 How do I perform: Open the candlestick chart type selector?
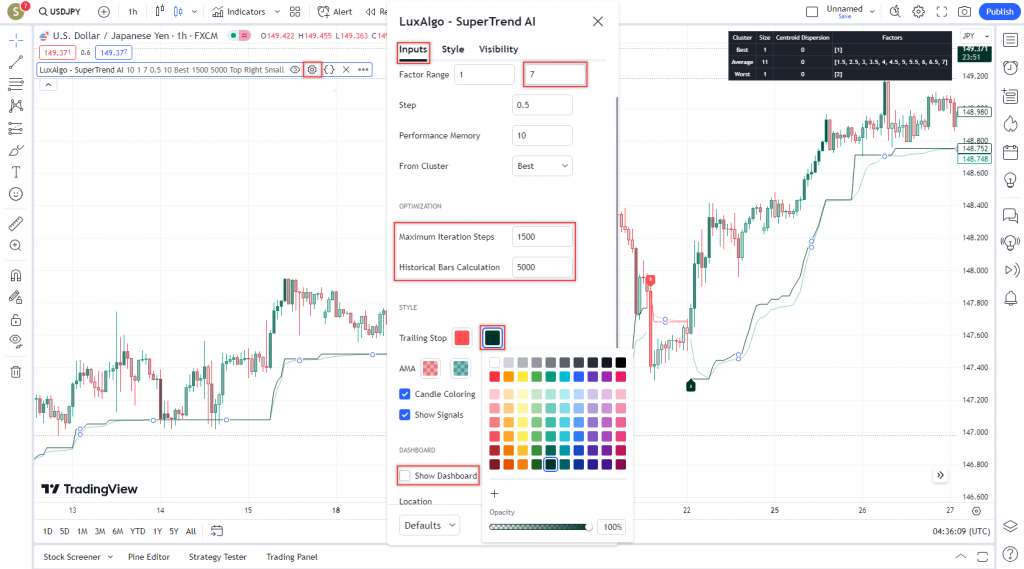pos(178,12)
